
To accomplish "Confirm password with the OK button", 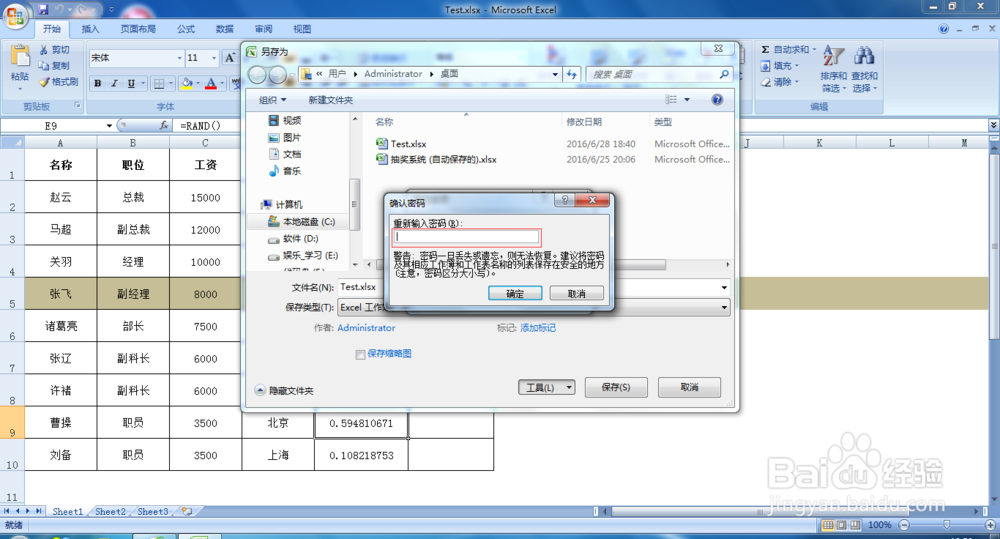I will point(515,293).
